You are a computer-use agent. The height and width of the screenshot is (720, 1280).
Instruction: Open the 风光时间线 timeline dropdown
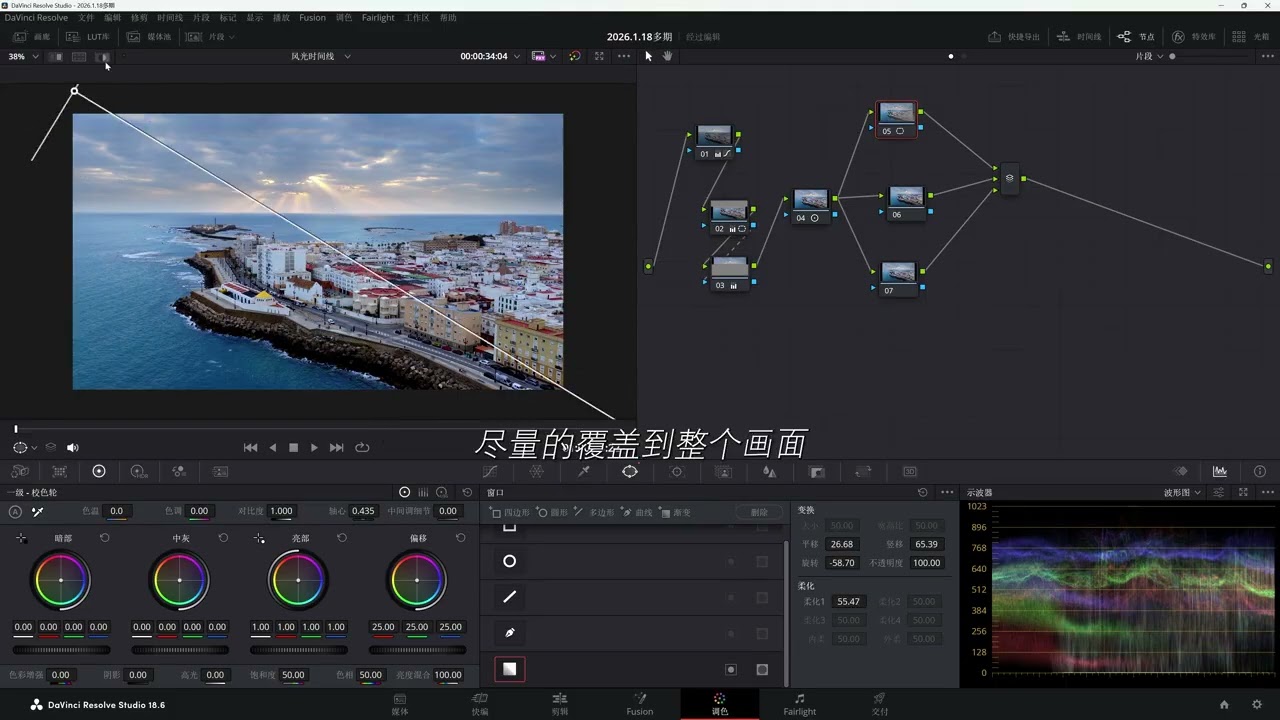tap(320, 57)
